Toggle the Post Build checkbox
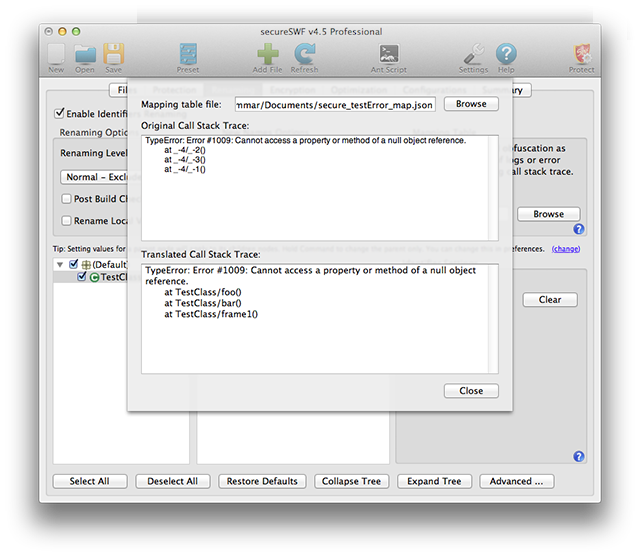 coord(67,199)
